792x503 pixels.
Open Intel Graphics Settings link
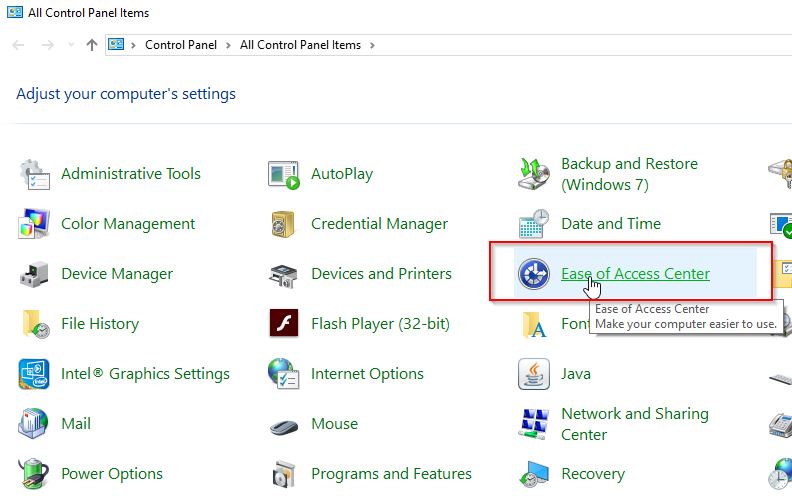(145, 374)
